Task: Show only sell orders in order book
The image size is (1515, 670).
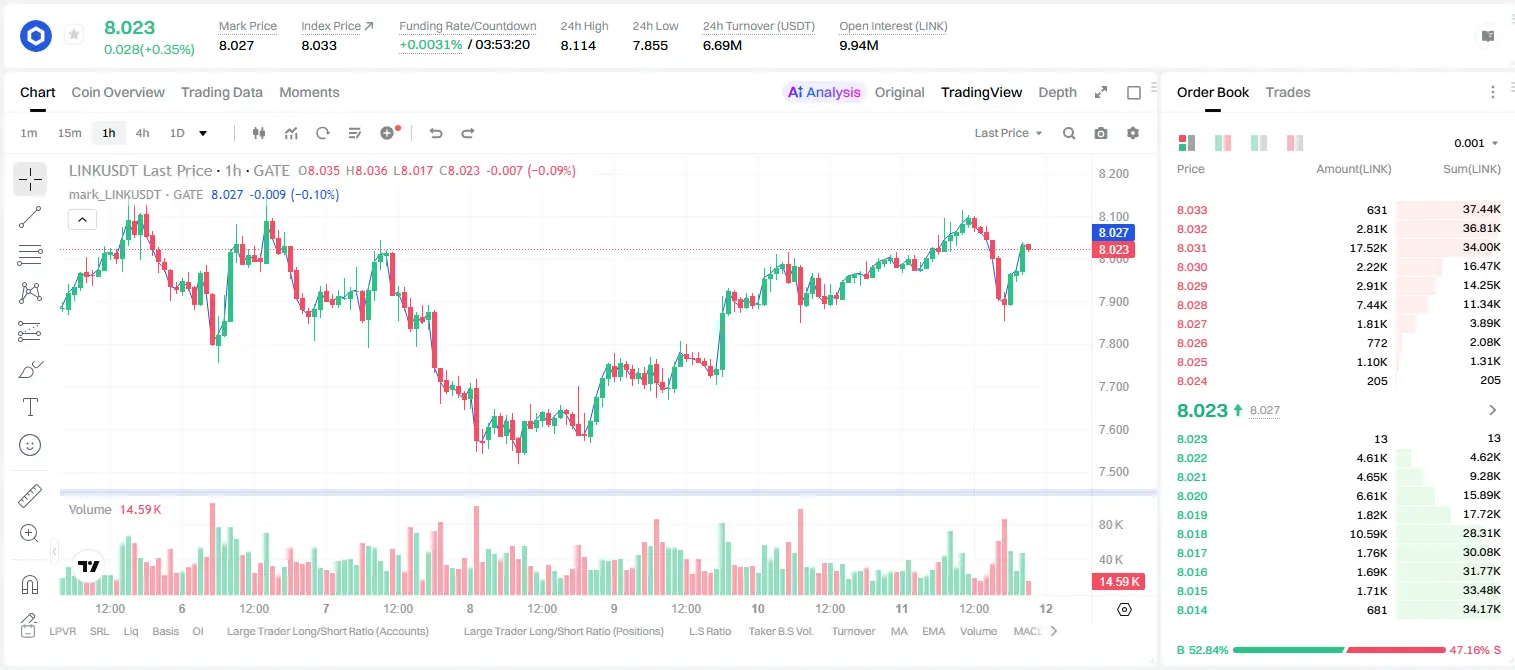Action: (1295, 143)
